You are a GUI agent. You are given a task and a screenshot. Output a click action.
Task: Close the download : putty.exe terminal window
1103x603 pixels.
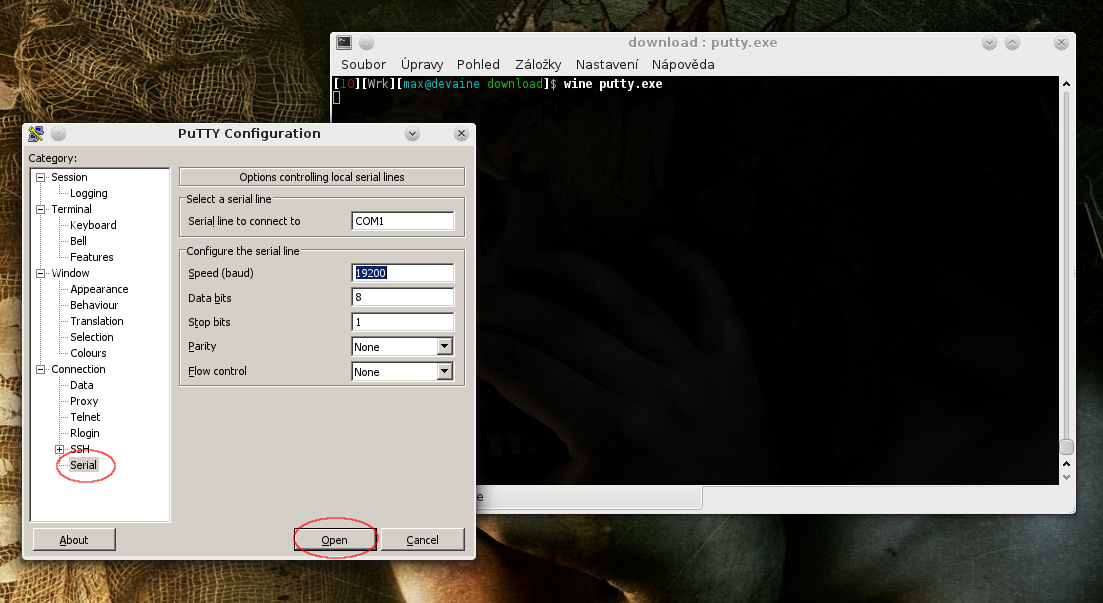(x=1061, y=43)
